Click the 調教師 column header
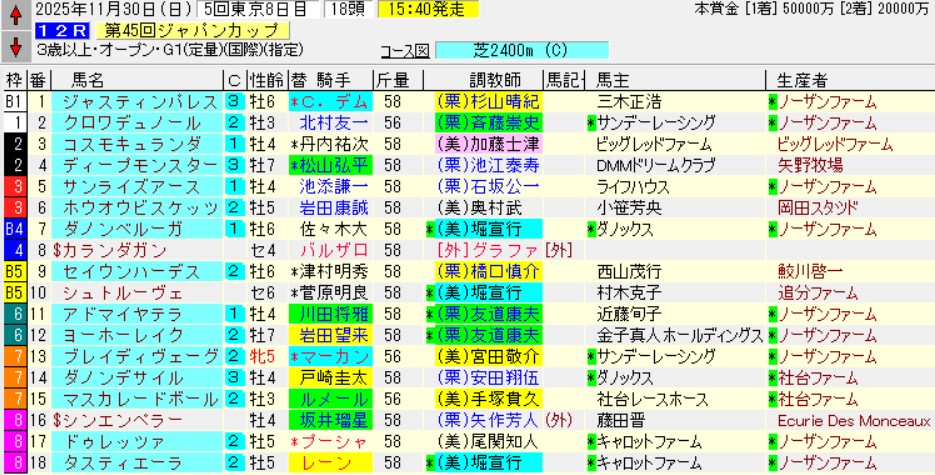The width and height of the screenshot is (935, 475). tap(490, 81)
